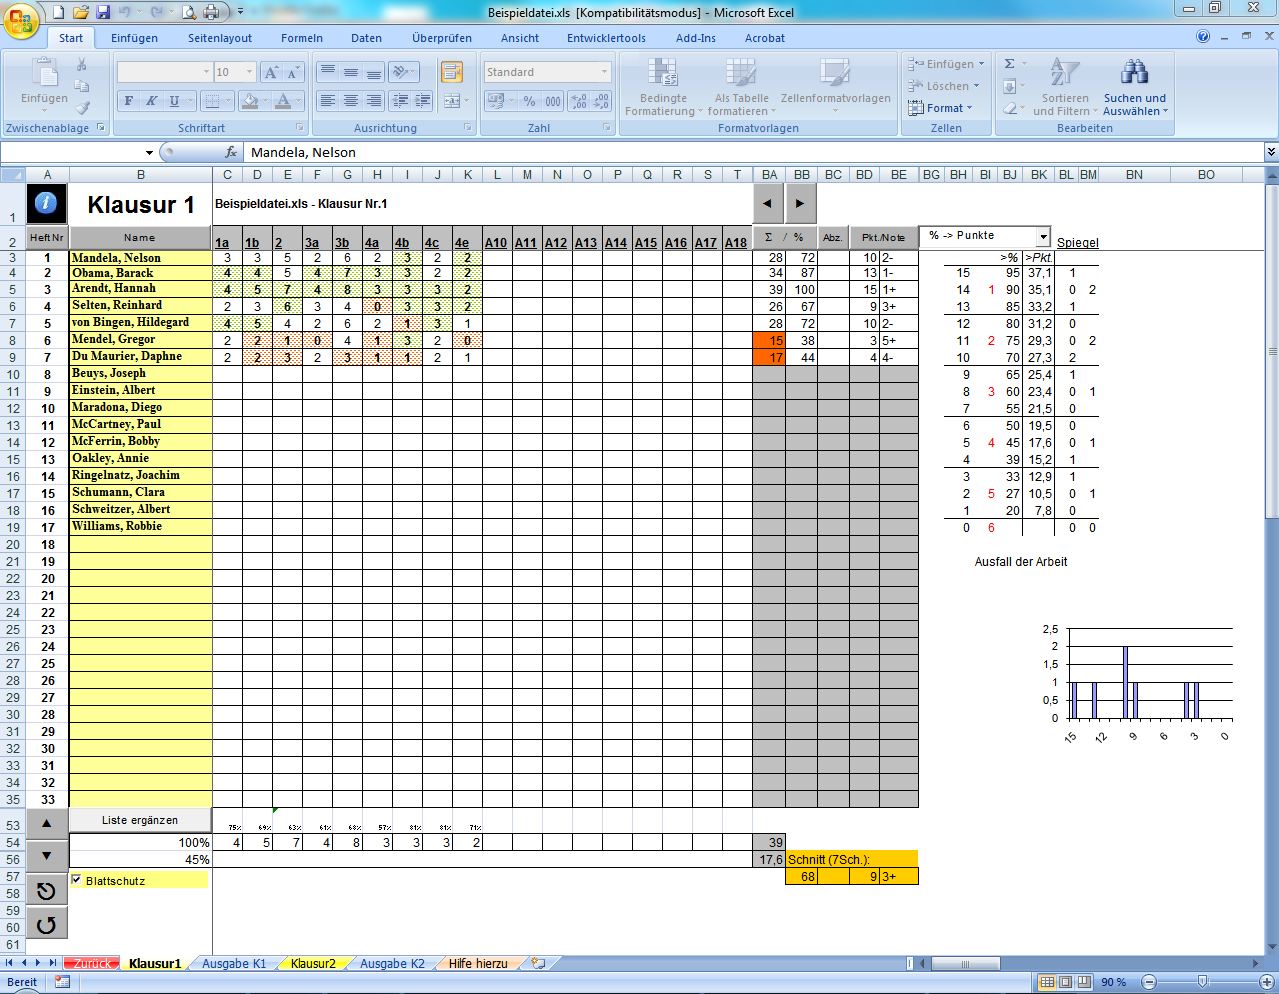Open the Überprüfen ribbon tab
This screenshot has width=1279, height=994.
point(442,38)
